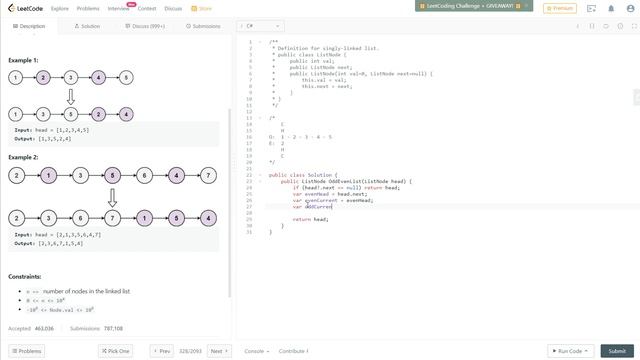Close the LeetCoding Challenge banner
Viewport: 640px width, 360px height.
click(x=527, y=6)
